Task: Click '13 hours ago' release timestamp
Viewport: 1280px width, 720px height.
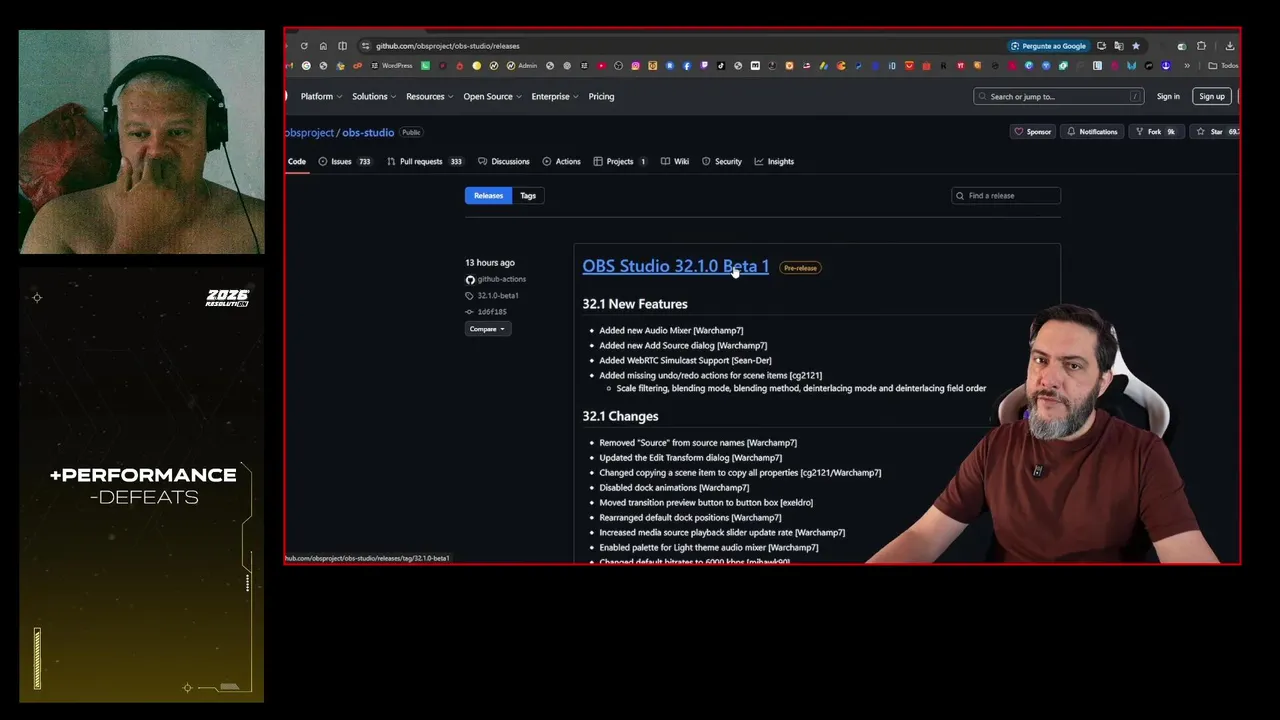Action: pyautogui.click(x=490, y=263)
